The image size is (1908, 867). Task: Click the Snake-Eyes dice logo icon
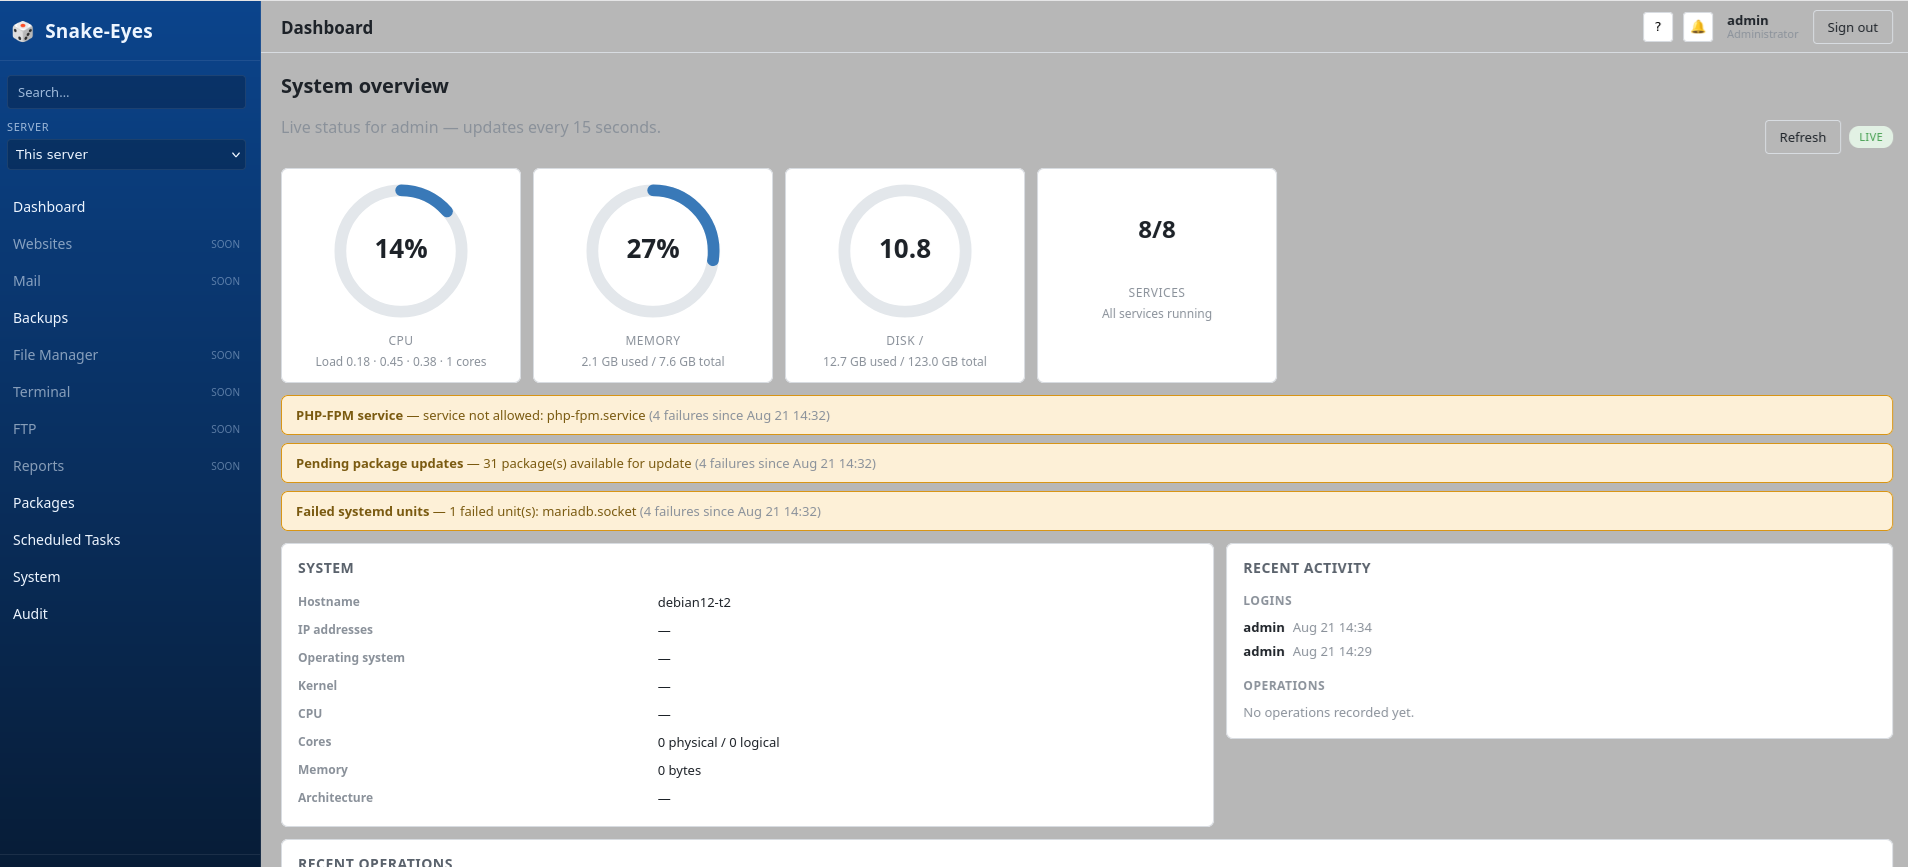point(23,31)
